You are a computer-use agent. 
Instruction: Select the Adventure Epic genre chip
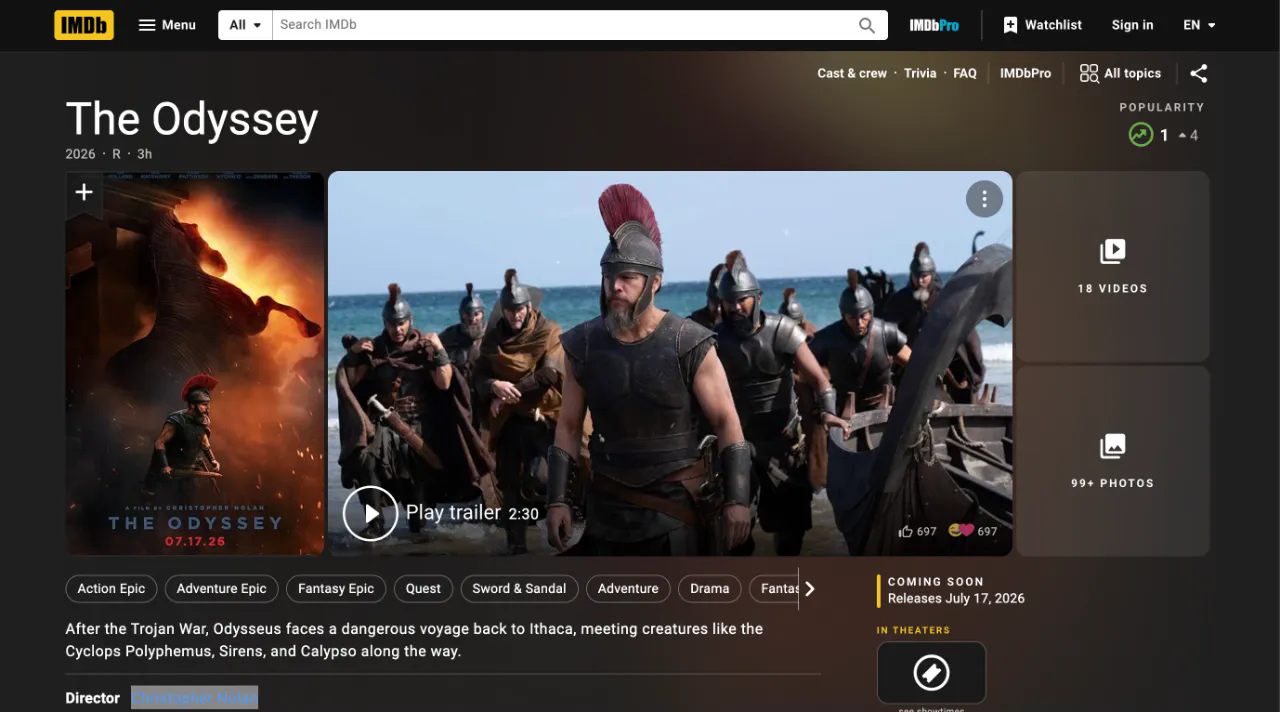click(221, 588)
